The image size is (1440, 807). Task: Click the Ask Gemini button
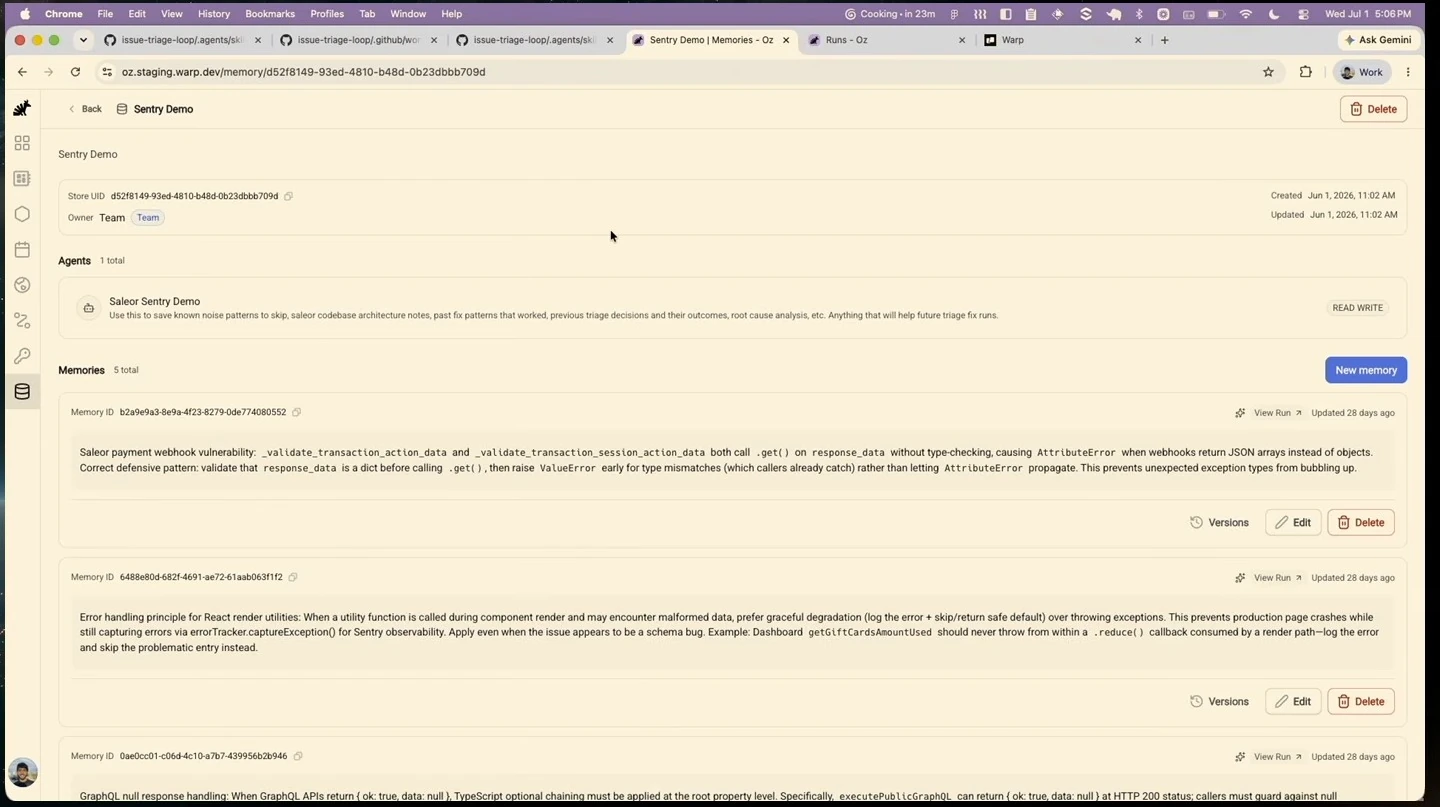pyautogui.click(x=1378, y=40)
